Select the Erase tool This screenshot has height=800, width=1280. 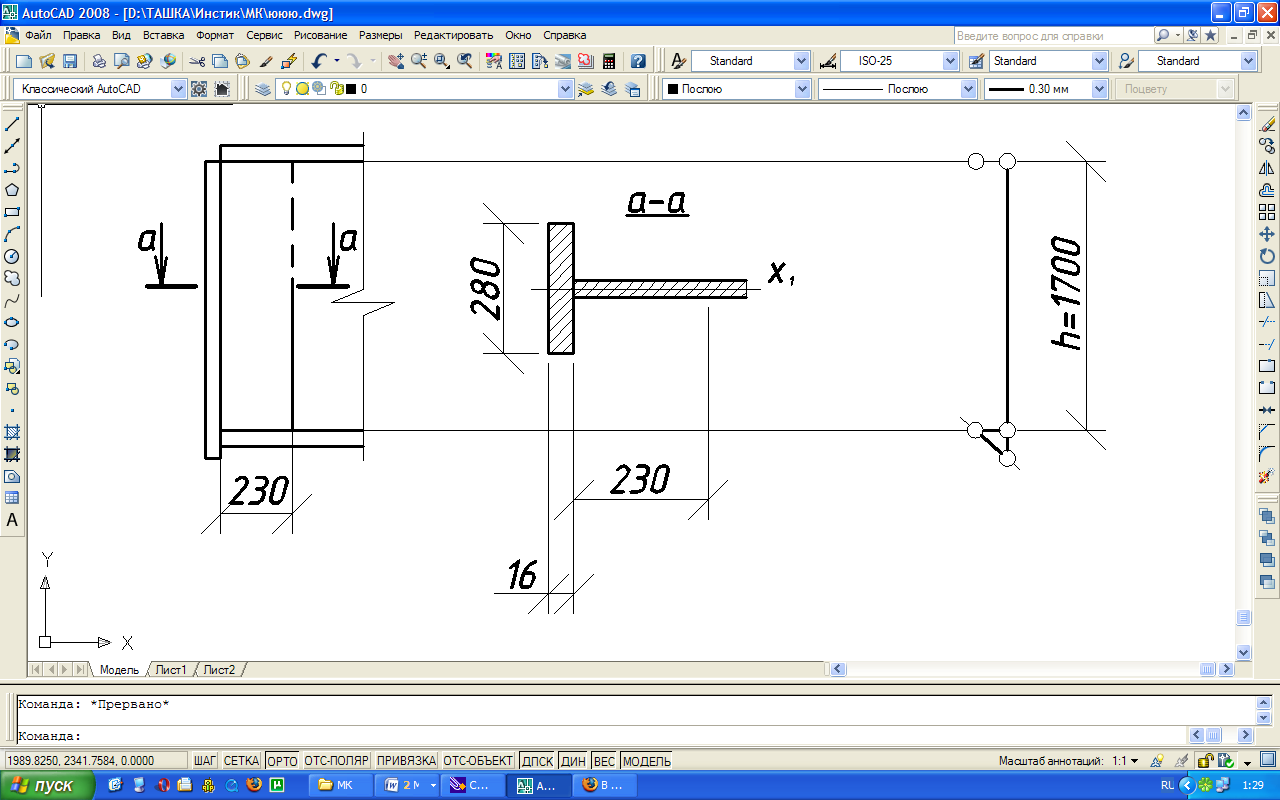click(x=1267, y=124)
